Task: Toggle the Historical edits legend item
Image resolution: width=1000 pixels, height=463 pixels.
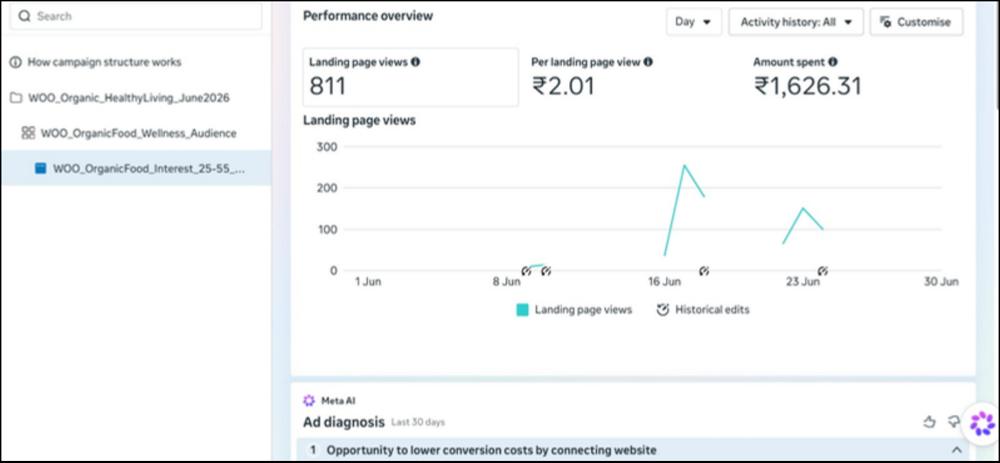Action: 703,310
